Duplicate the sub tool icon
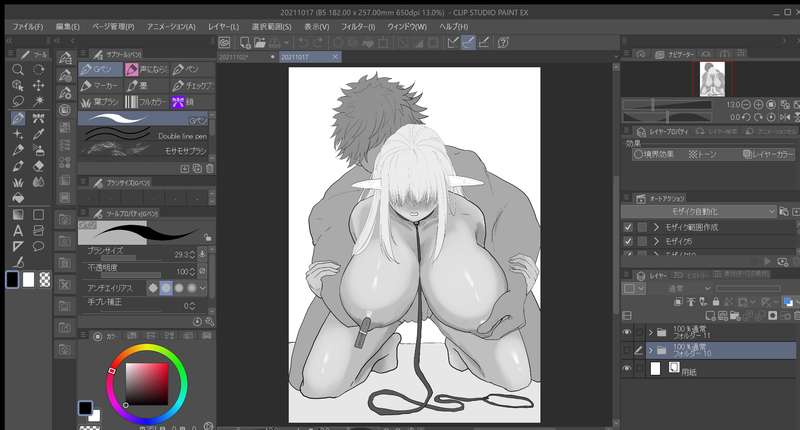Image resolution: width=800 pixels, height=430 pixels. coord(197,168)
